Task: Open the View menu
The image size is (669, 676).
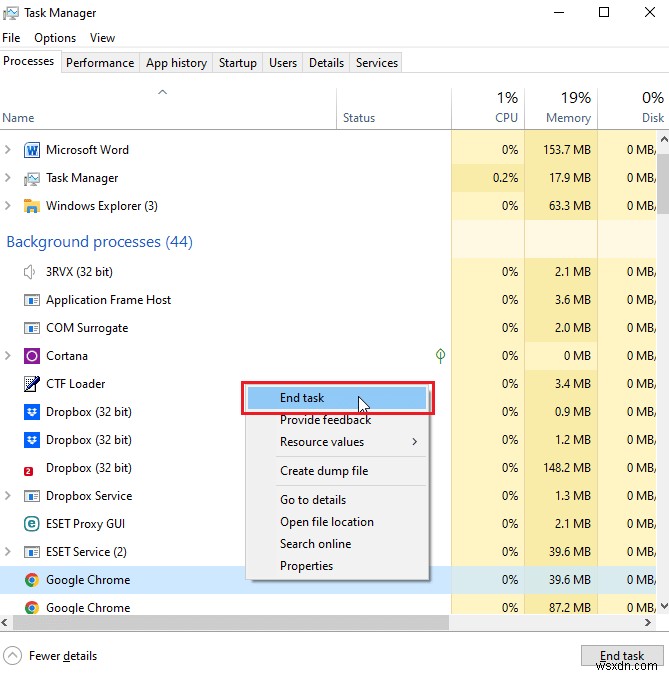Action: pyautogui.click(x=102, y=38)
